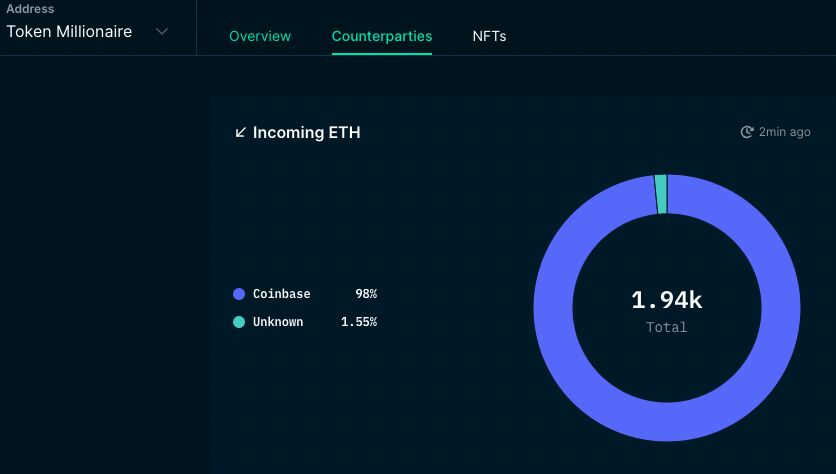Viewport: 836px width, 474px height.
Task: Expand the Token Millionaire address chevron
Action: click(162, 31)
